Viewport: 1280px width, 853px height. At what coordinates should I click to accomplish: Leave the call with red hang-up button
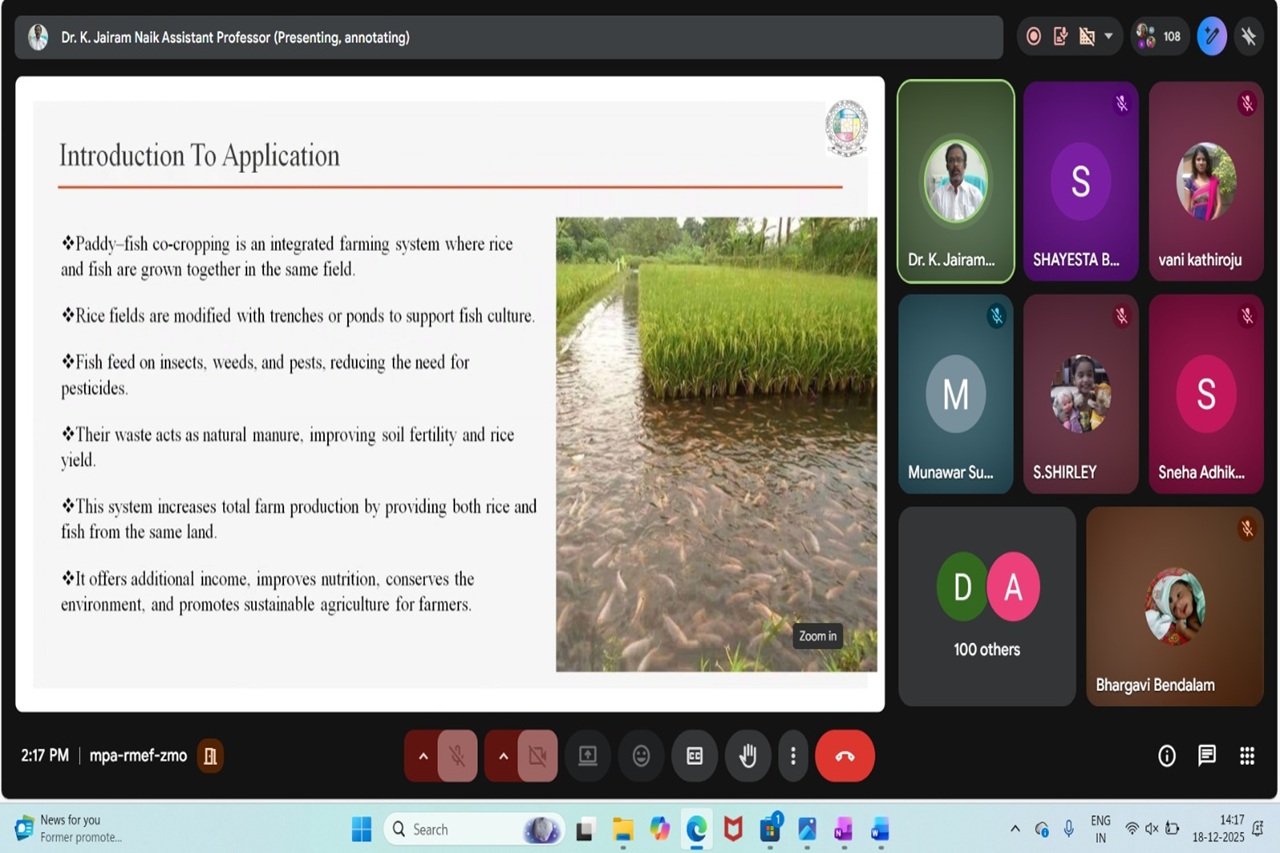844,756
